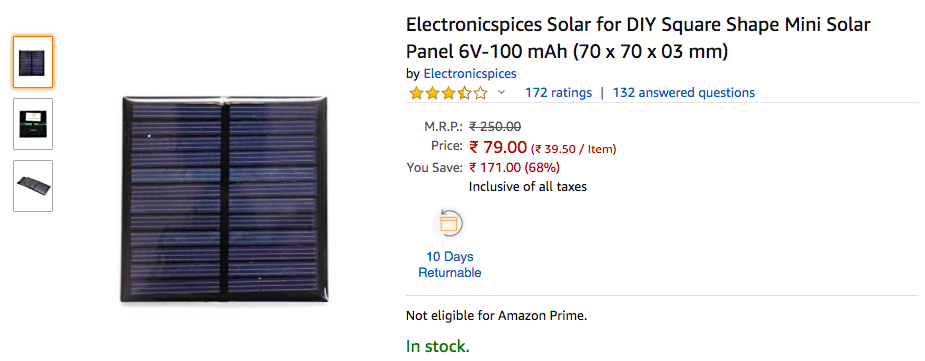The image size is (925, 361).
Task: Visit the Electronicspices brand link
Action: click(470, 74)
